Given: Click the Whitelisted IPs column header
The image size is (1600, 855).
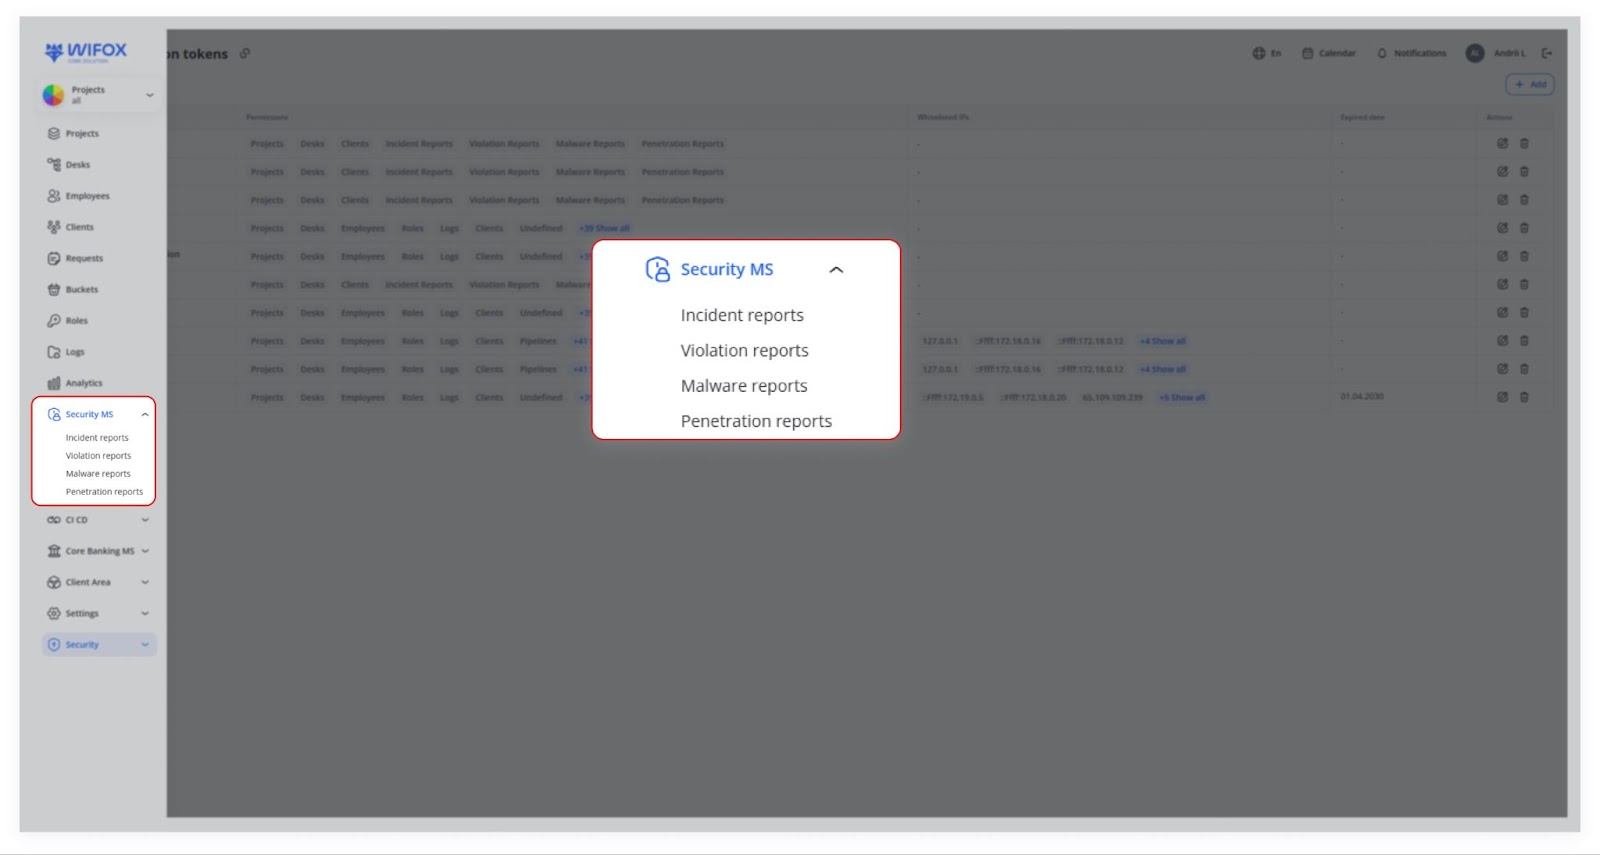Looking at the screenshot, I should pyautogui.click(x=943, y=117).
